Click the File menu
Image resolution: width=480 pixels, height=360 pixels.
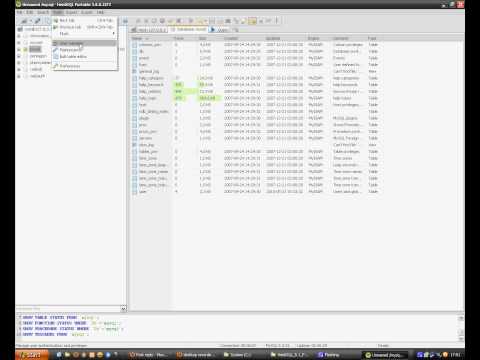click(x=20, y=12)
